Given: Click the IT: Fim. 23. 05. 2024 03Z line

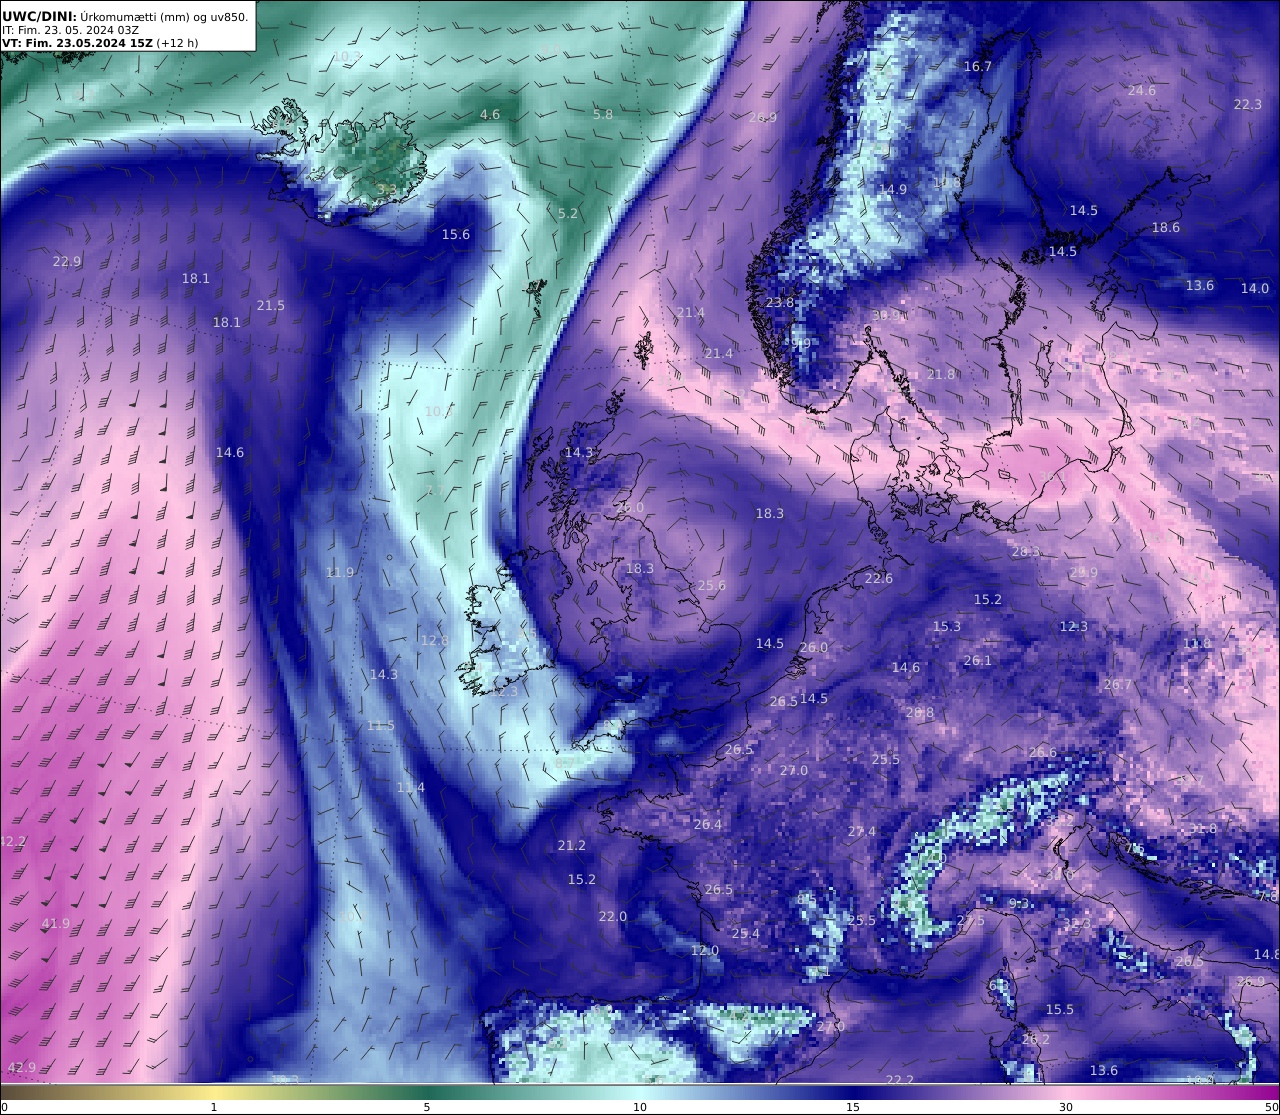Looking at the screenshot, I should click(71, 30).
